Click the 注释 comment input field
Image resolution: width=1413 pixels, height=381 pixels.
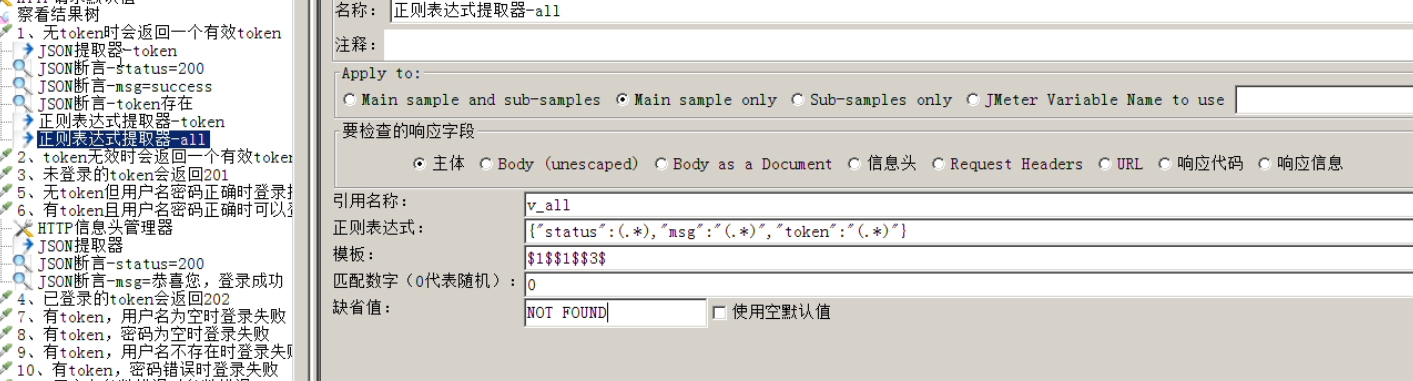898,45
